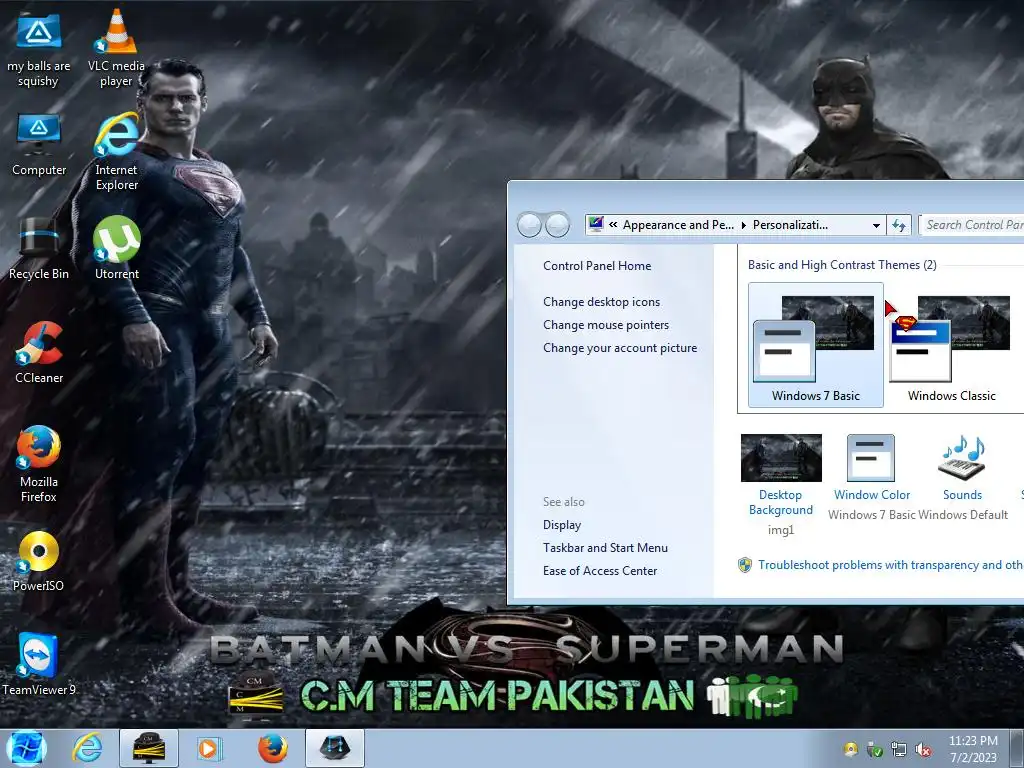The image size is (1024, 768).
Task: Expand the arrow after 'Appearance and Pe...'
Action: (743, 225)
